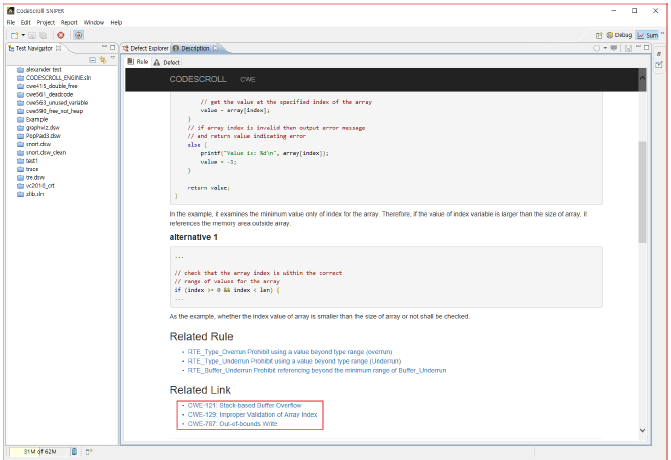Collapse all in the Test Navigator
This screenshot has width=671, height=460.
(x=92, y=60)
